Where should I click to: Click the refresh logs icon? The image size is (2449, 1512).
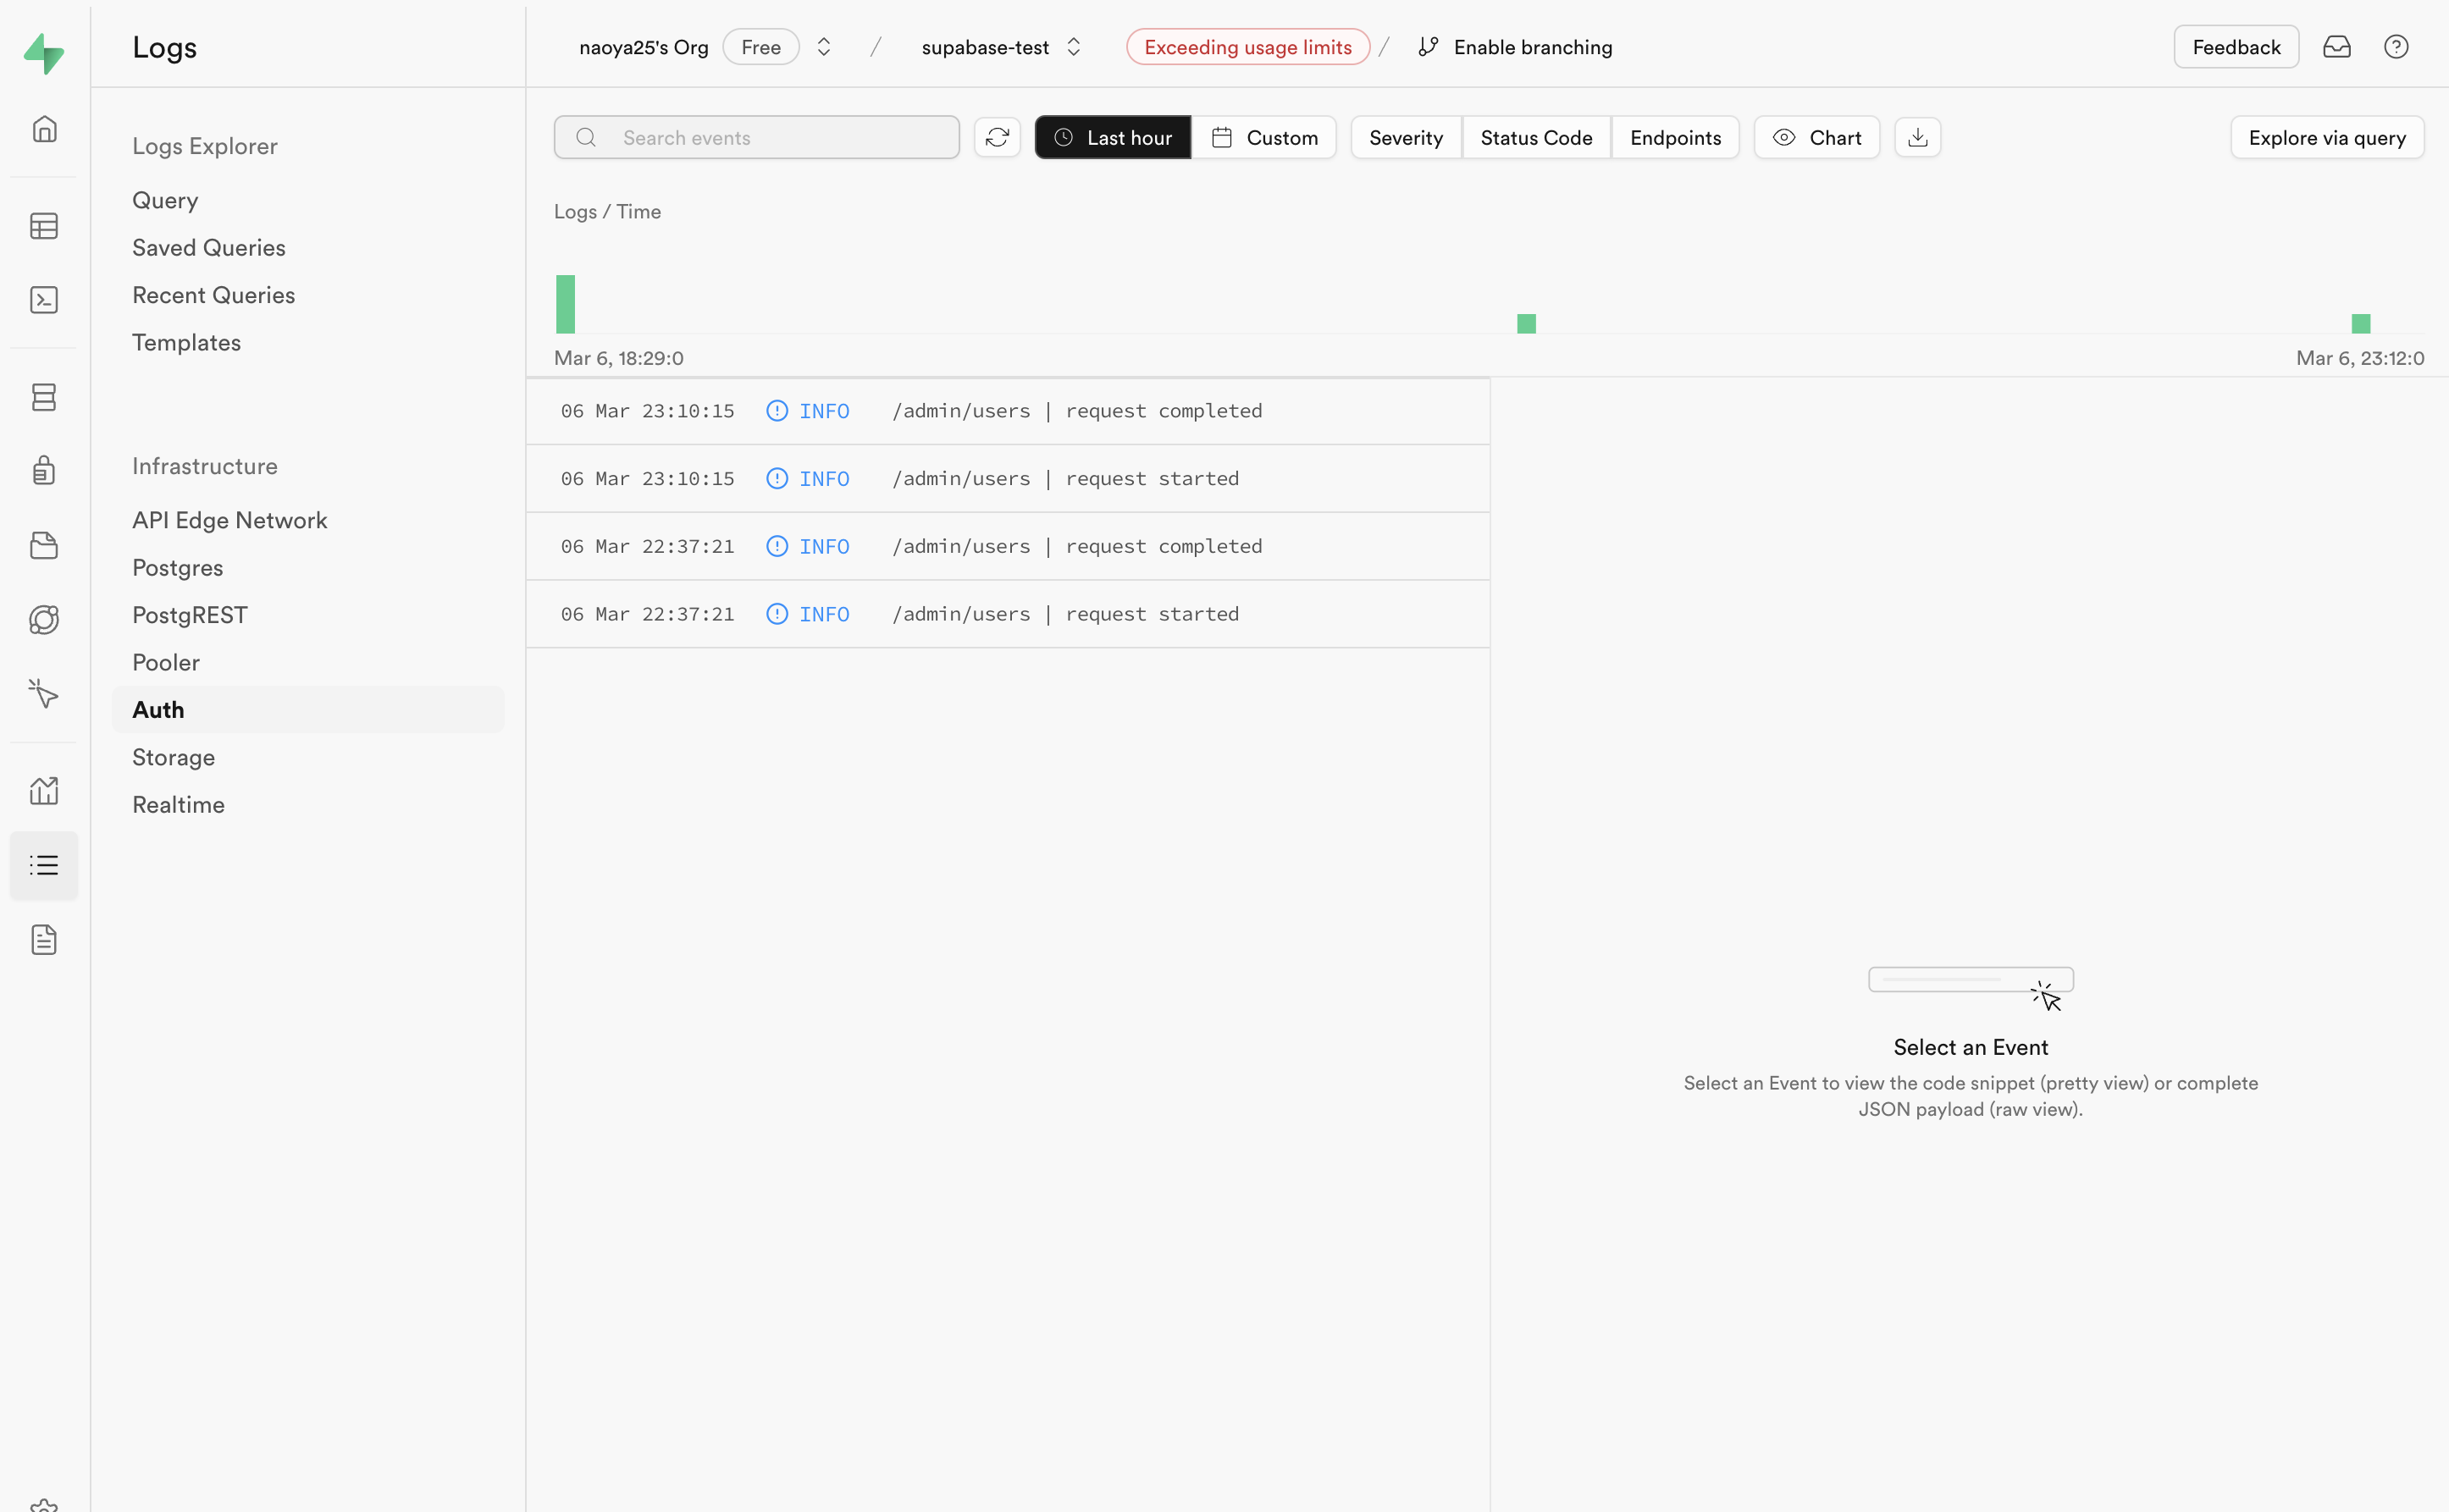[997, 137]
